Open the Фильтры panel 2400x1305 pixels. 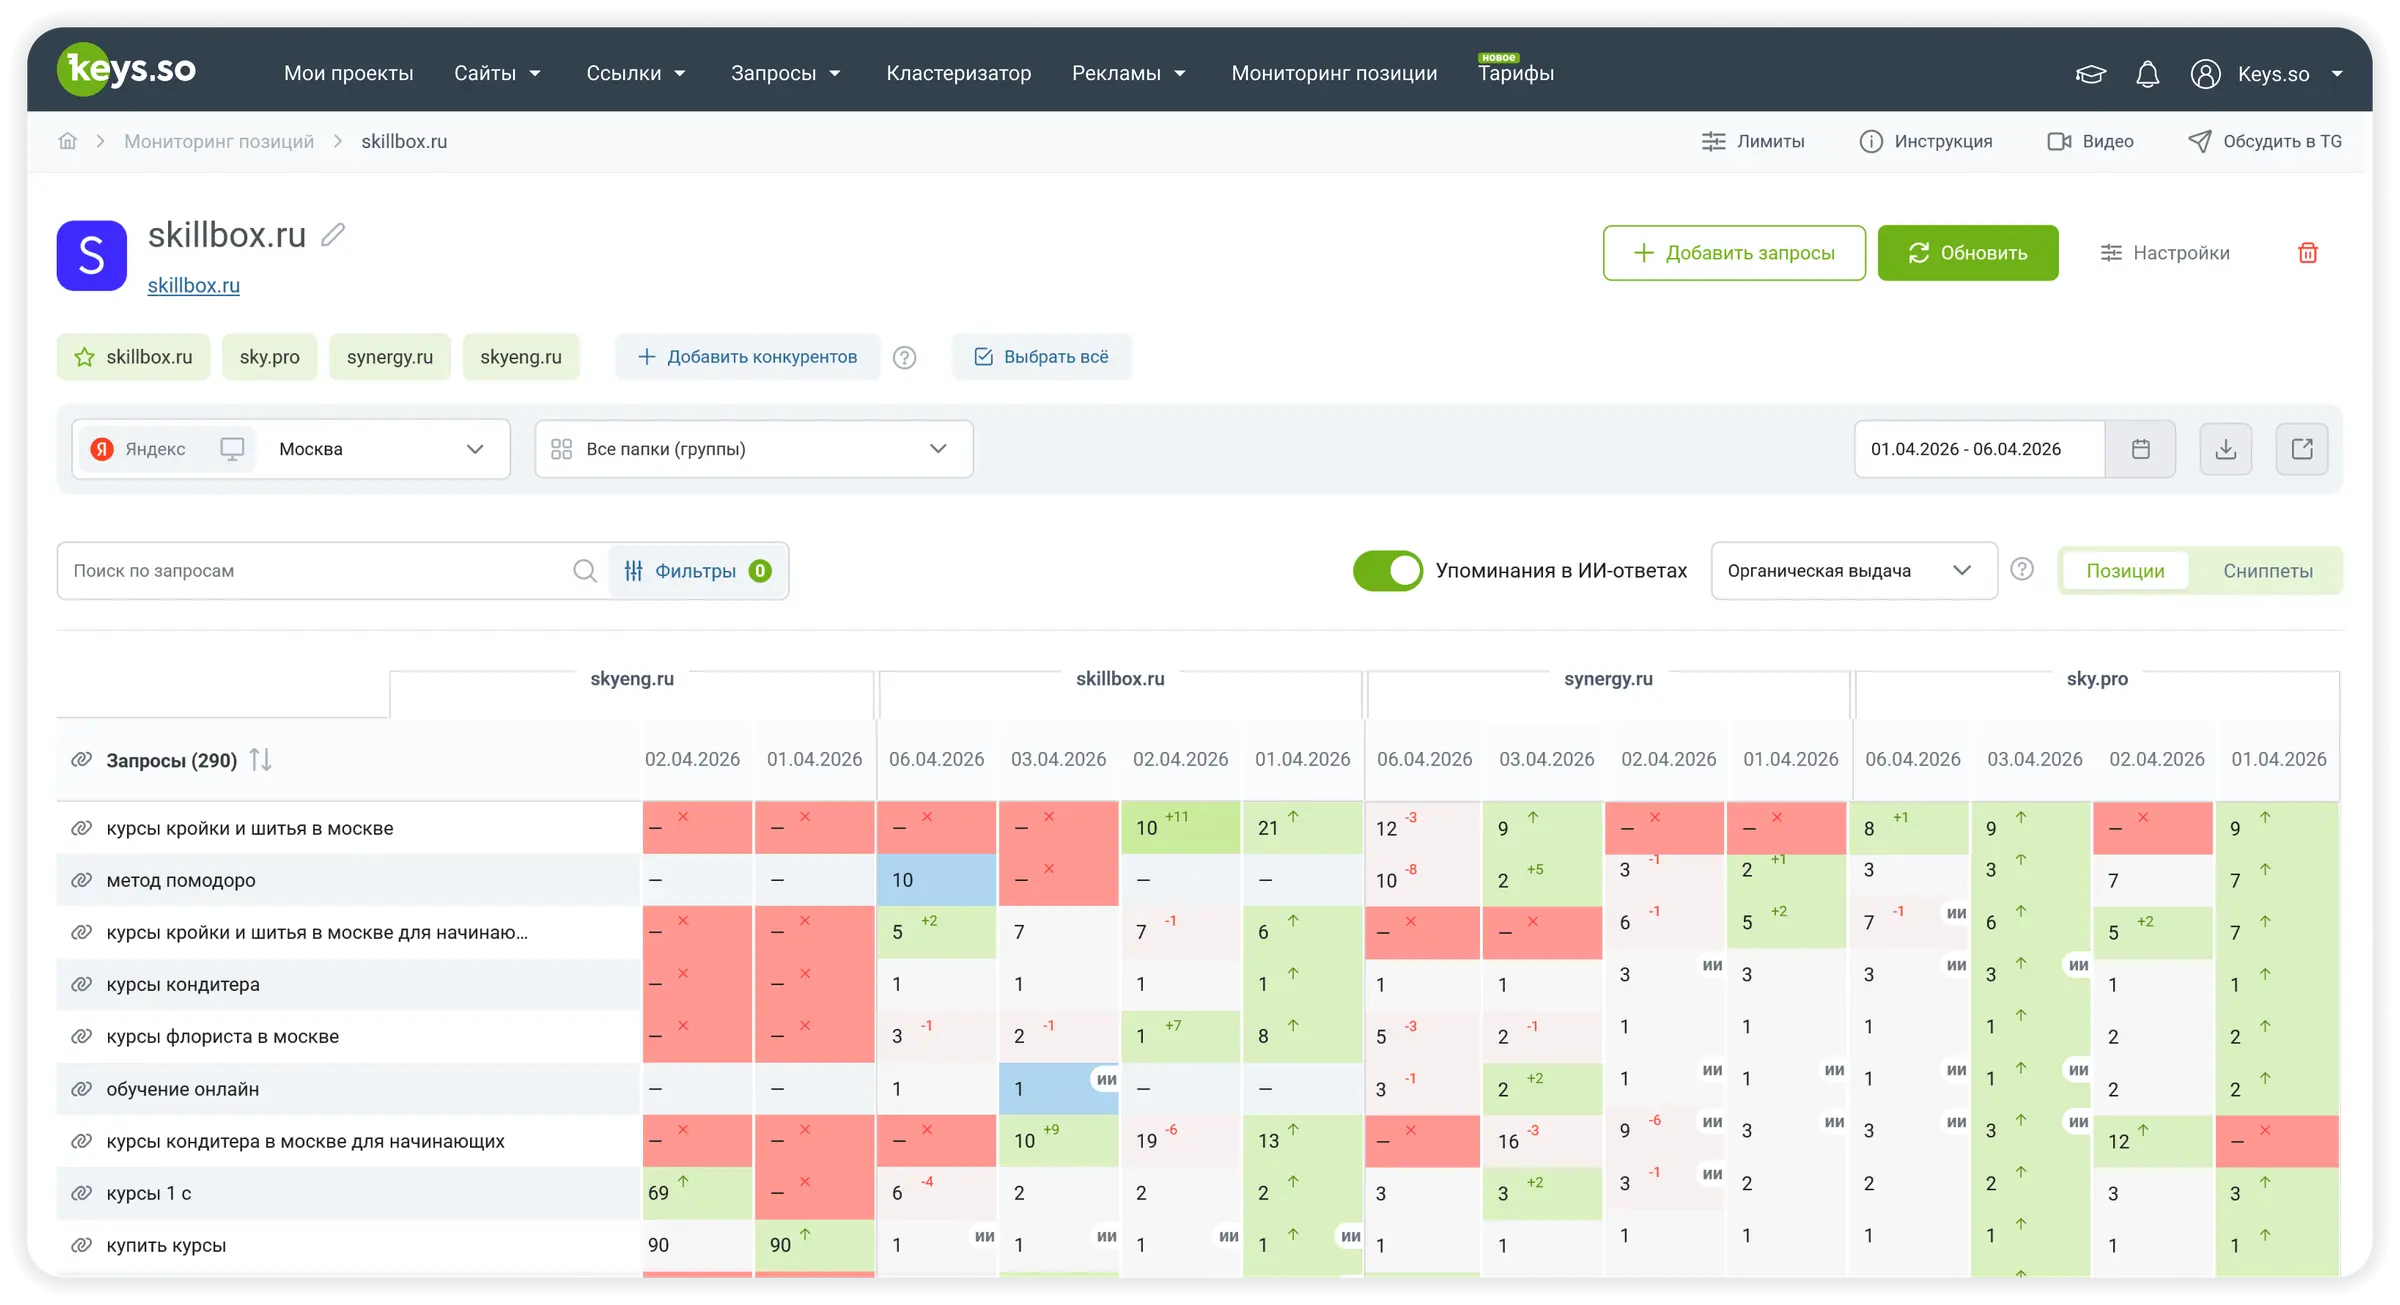pos(698,571)
